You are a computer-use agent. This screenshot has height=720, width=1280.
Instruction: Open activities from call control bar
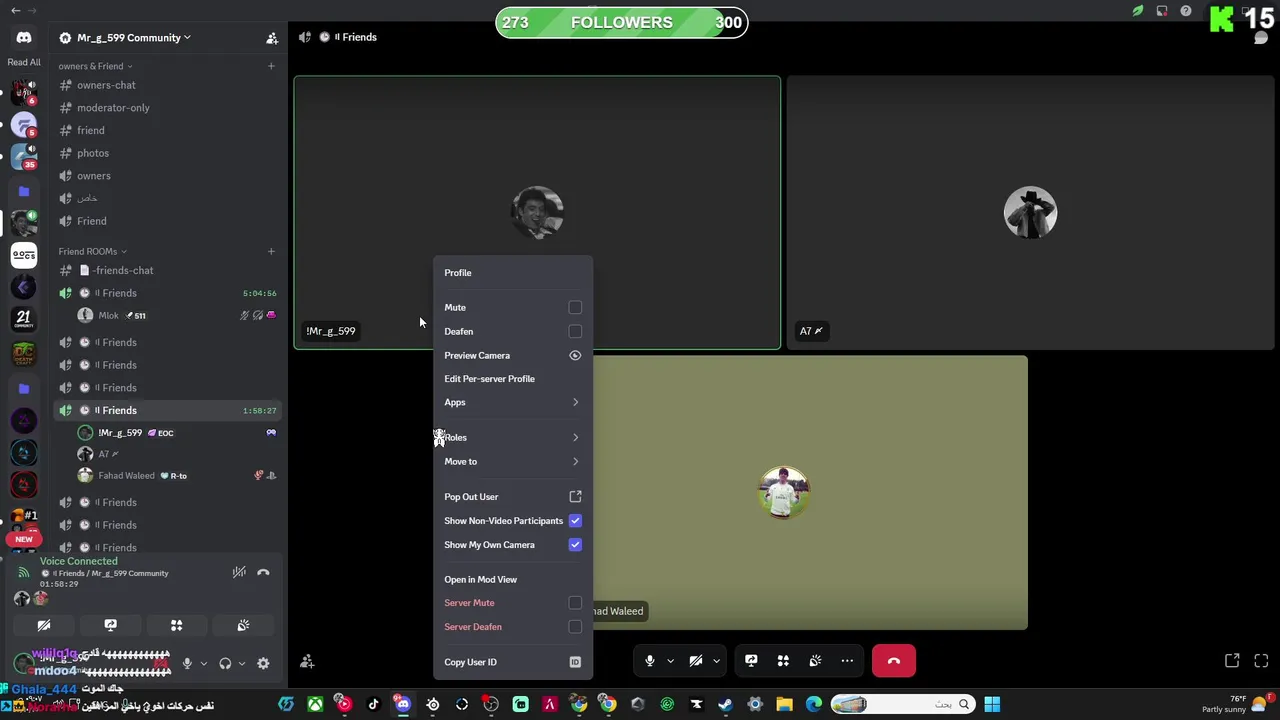tap(783, 661)
